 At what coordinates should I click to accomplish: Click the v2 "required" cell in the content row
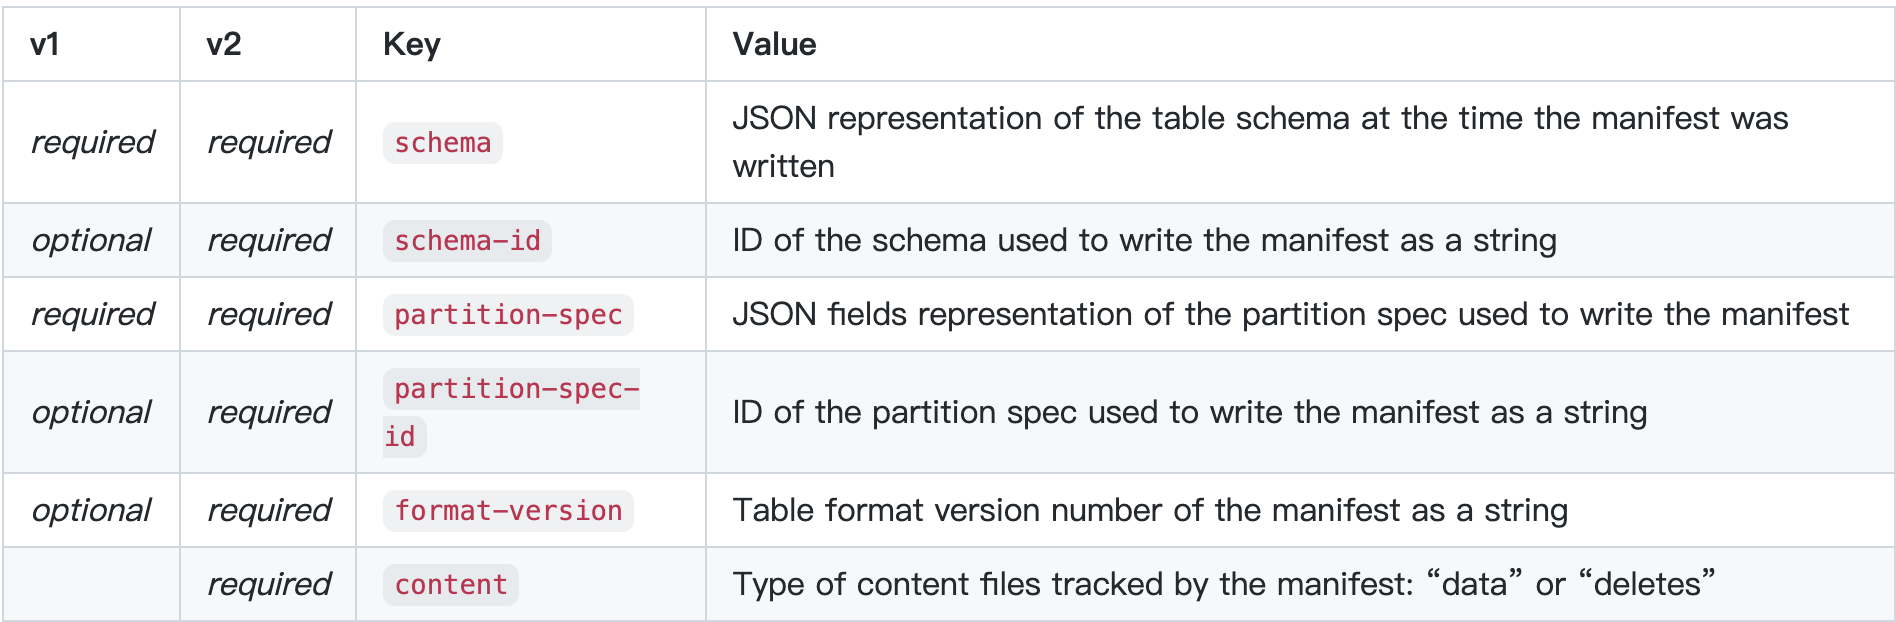[269, 585]
